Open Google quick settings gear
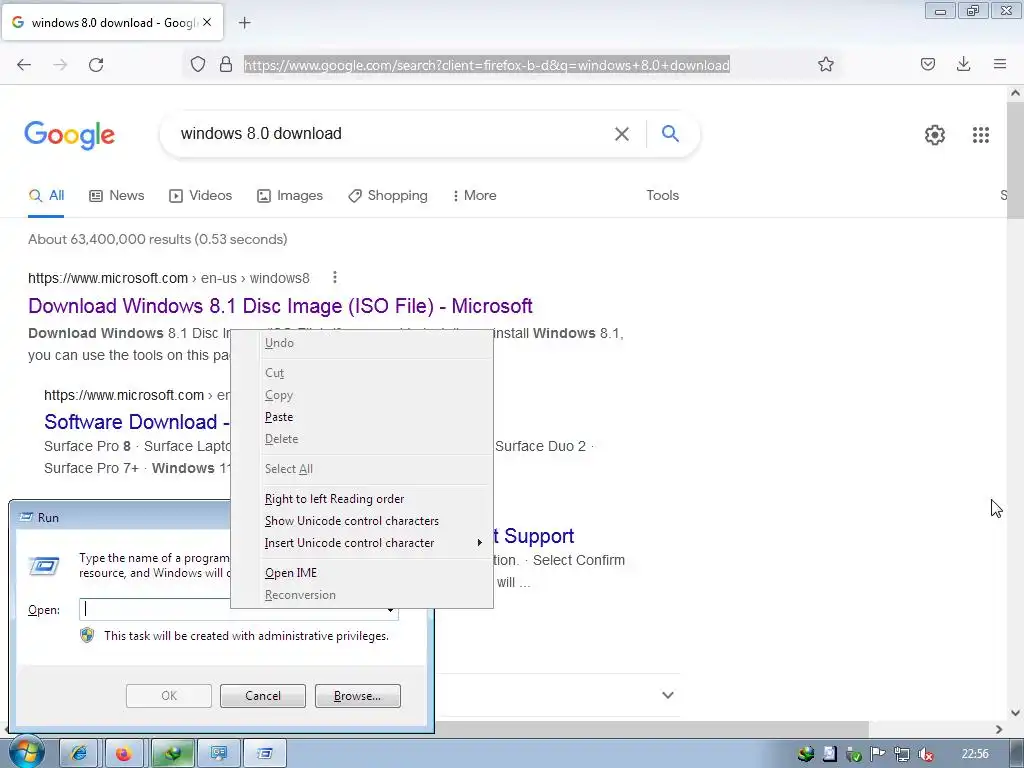The height and width of the screenshot is (768, 1024). 935,135
